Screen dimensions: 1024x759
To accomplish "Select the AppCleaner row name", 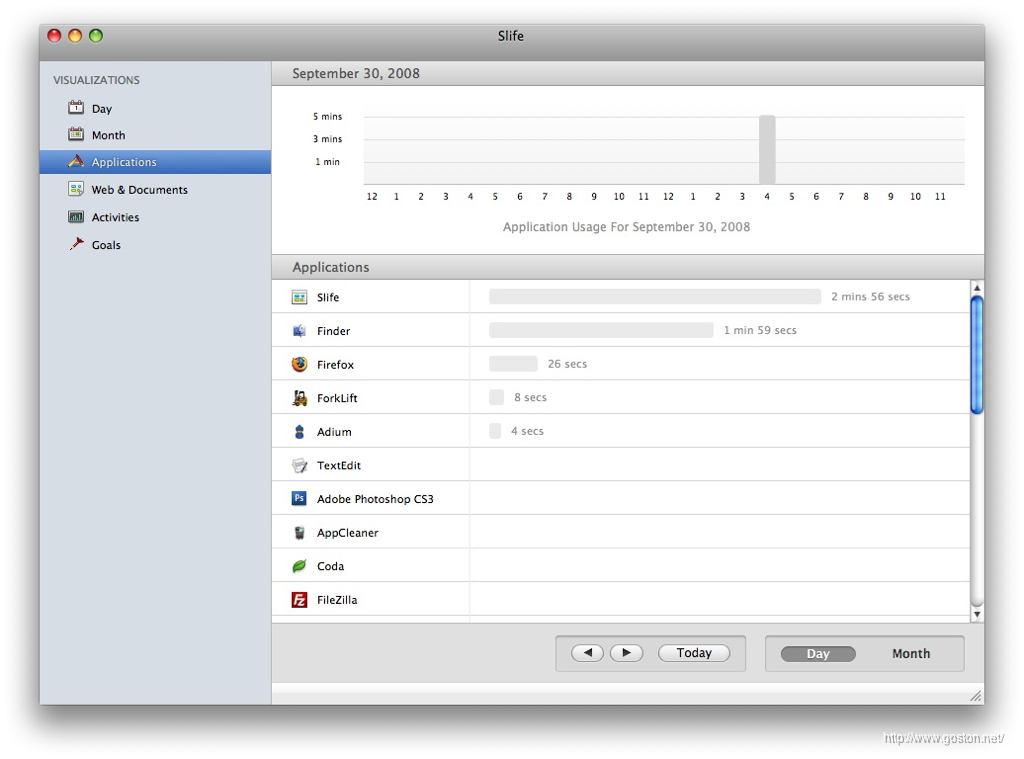I will pos(347,533).
